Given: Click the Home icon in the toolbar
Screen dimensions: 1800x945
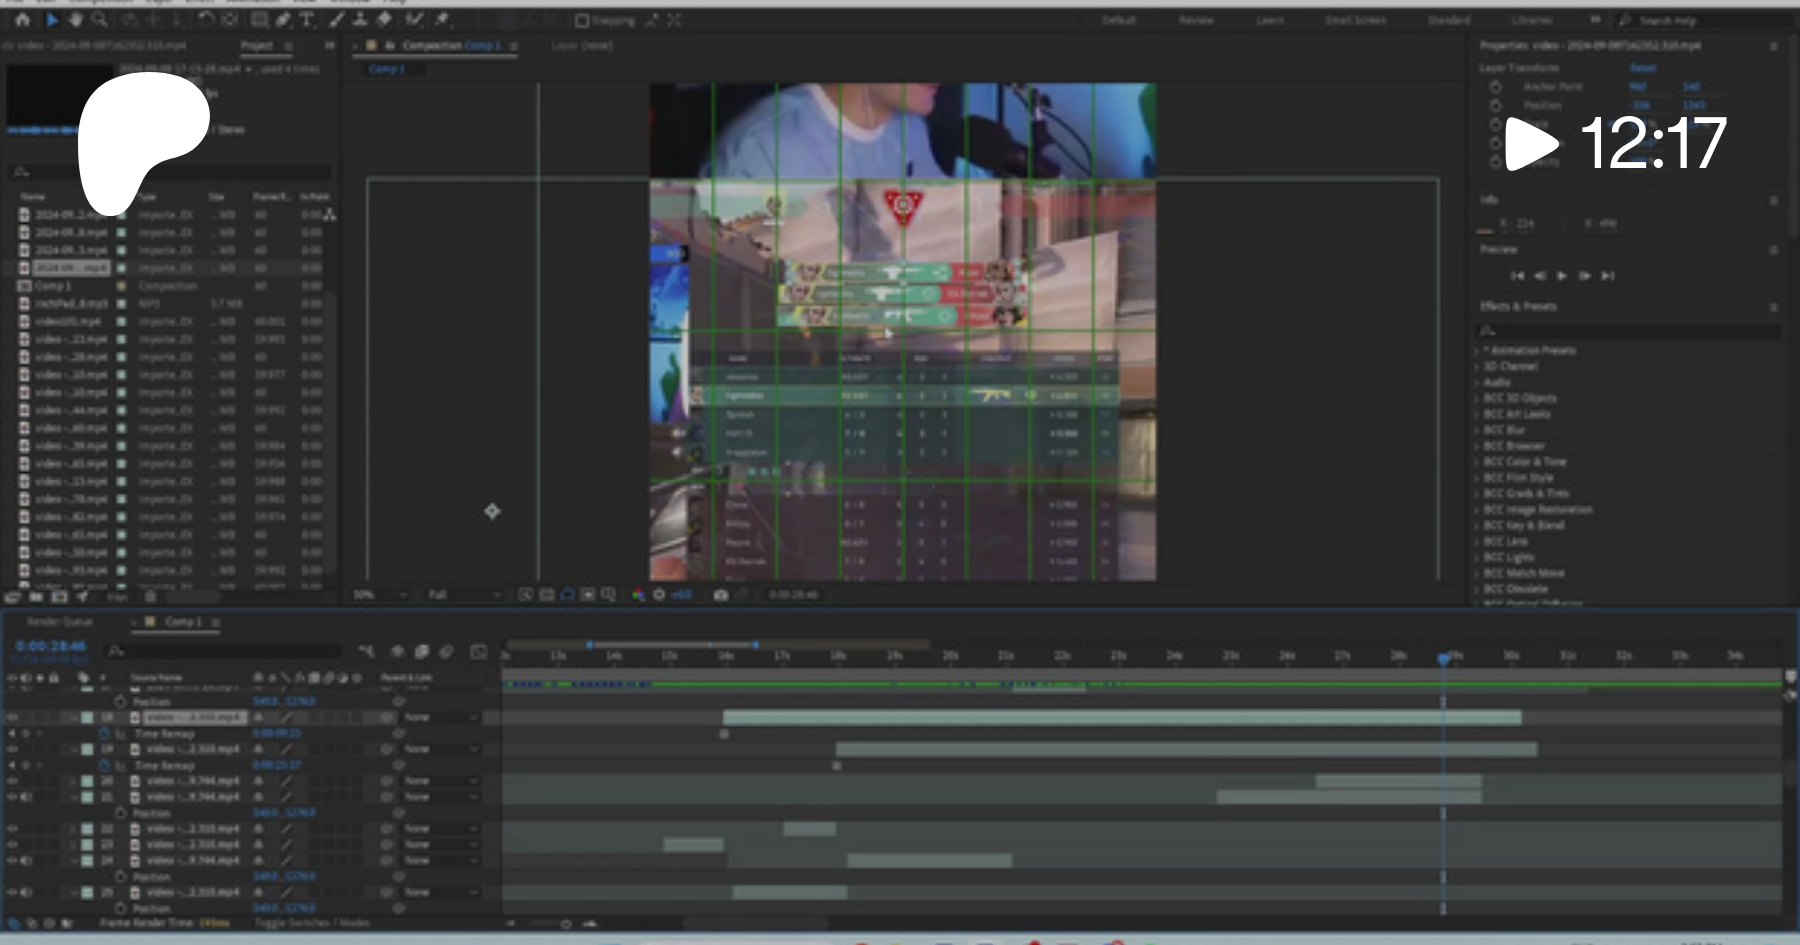Looking at the screenshot, I should (x=22, y=19).
